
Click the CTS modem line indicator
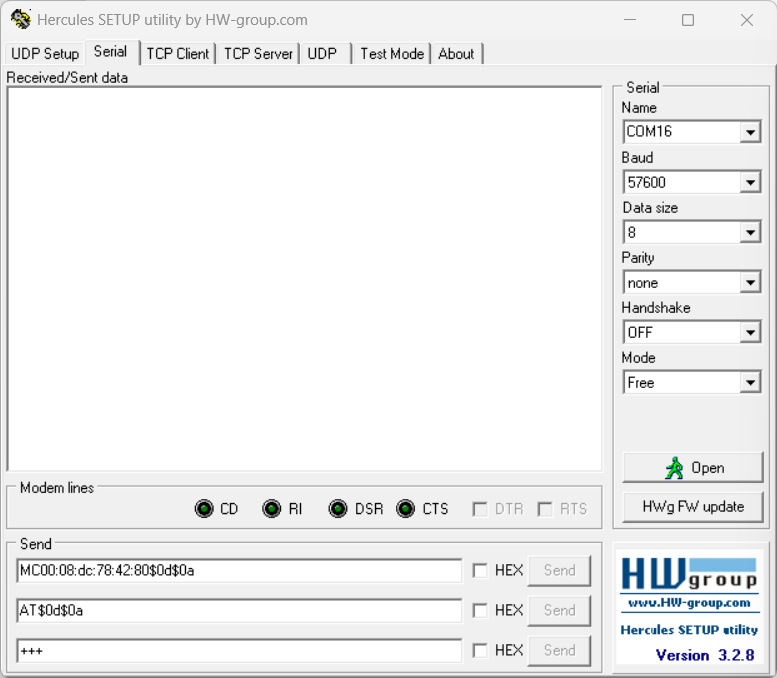(x=405, y=508)
